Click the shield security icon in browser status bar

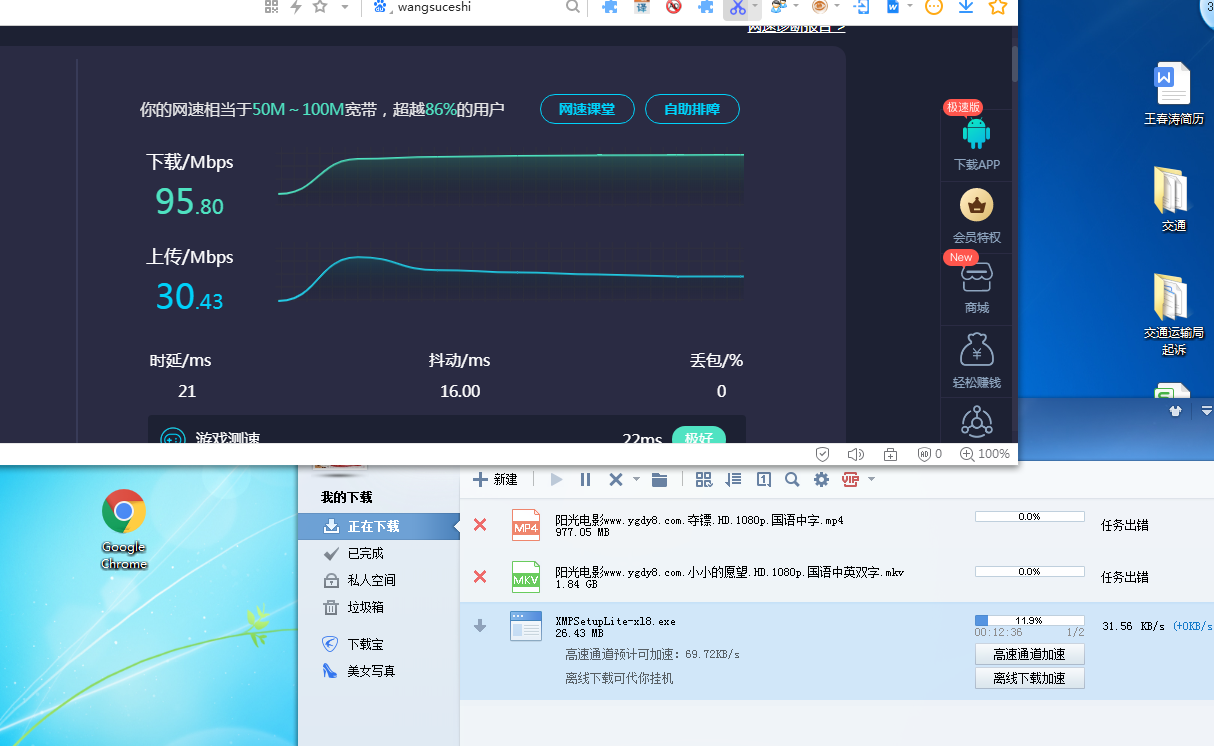click(823, 454)
